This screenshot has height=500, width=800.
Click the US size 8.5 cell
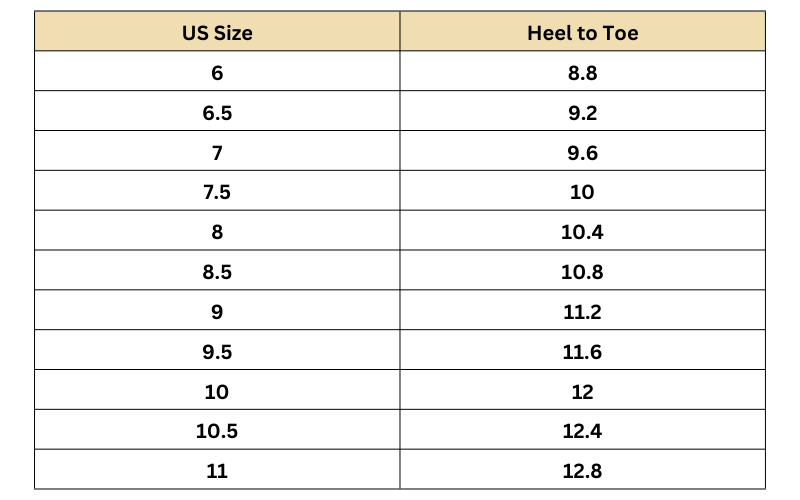coord(217,272)
